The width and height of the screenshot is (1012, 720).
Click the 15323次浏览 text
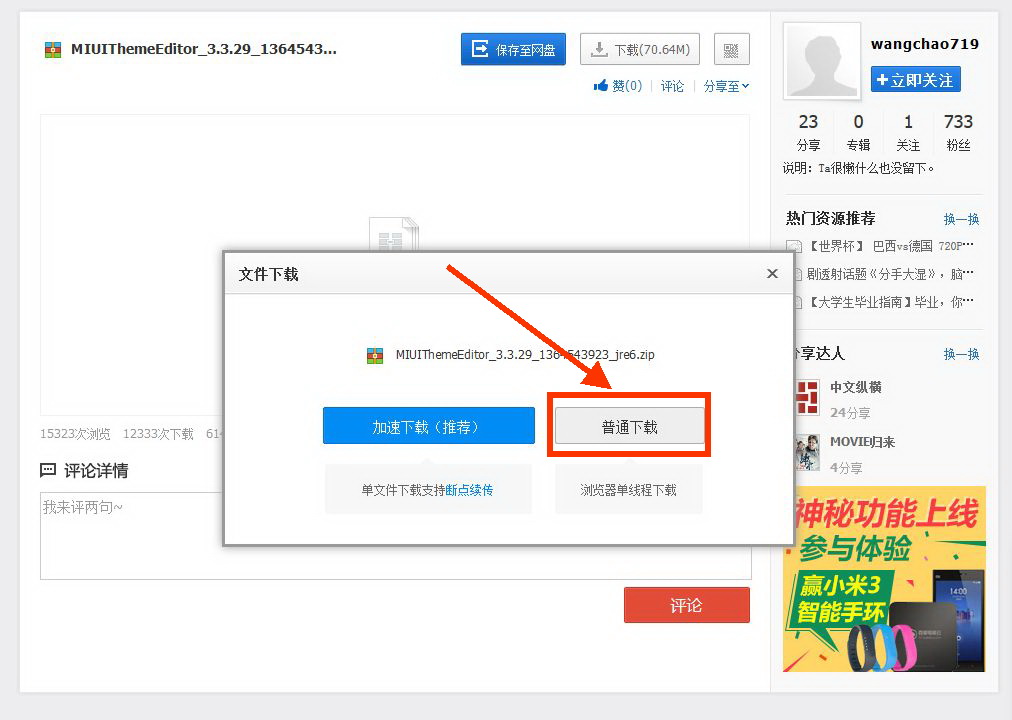[x=76, y=434]
